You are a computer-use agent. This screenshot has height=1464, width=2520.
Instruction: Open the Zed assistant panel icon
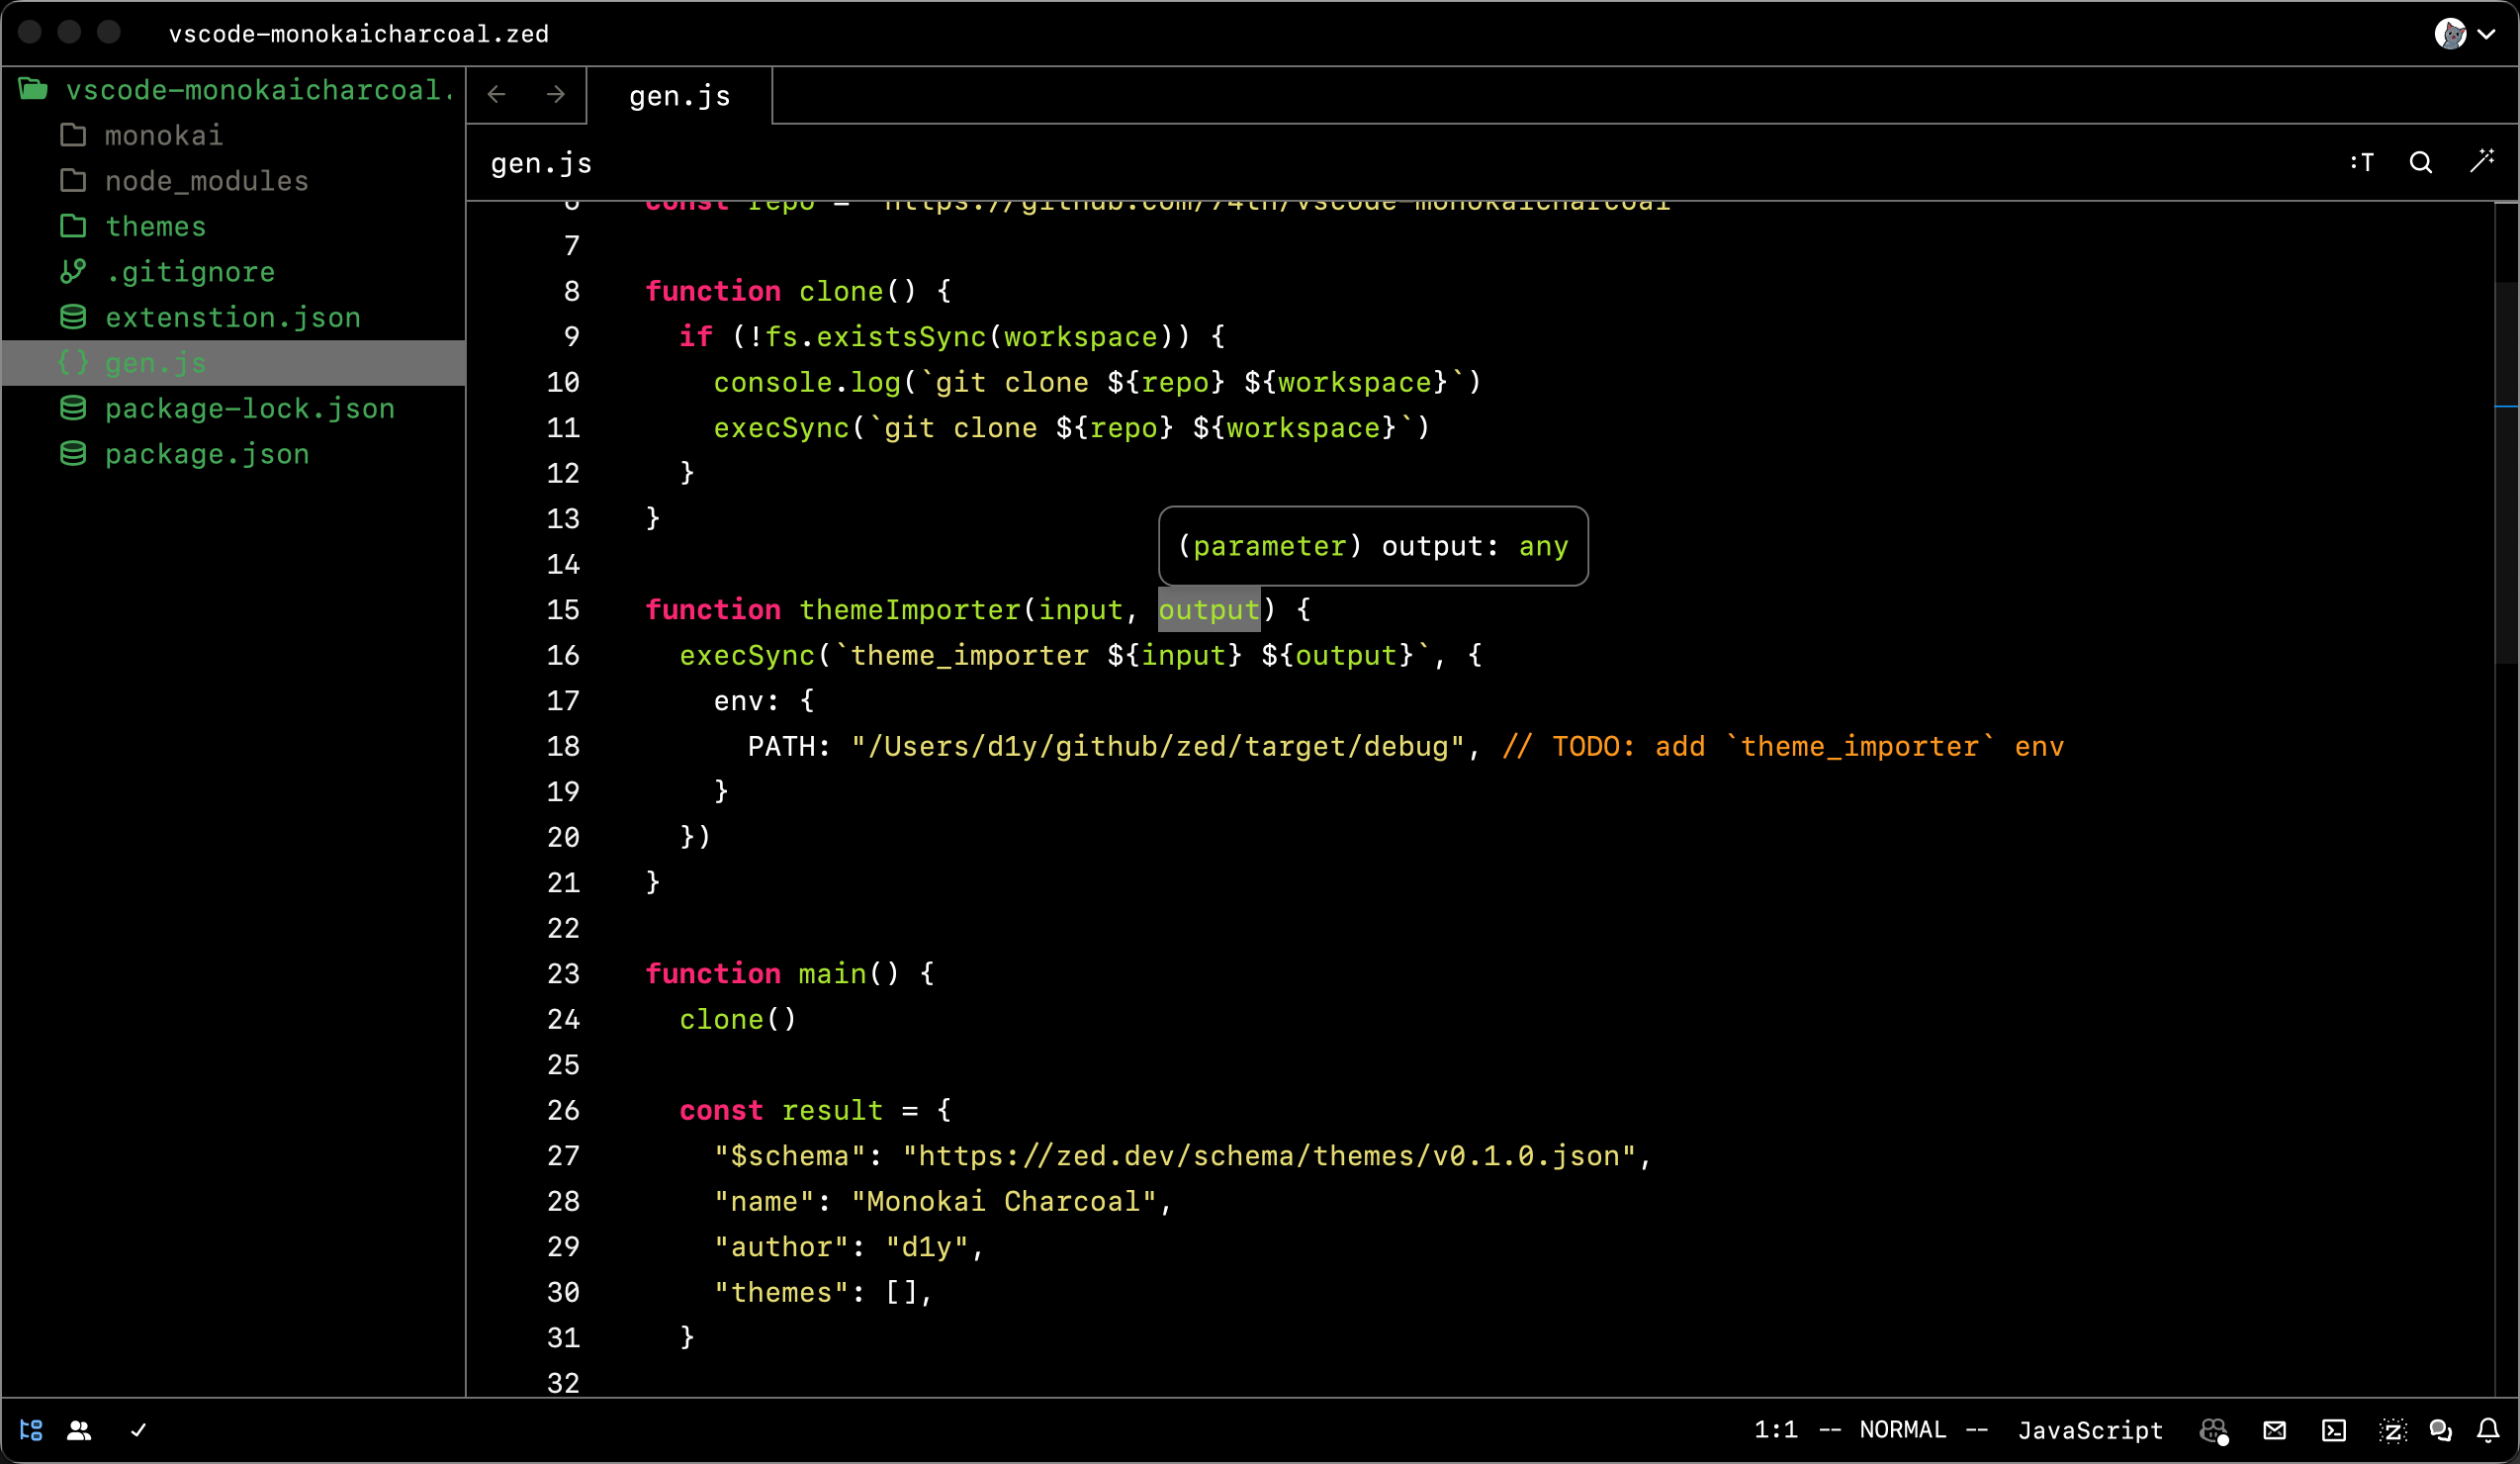(2392, 1430)
